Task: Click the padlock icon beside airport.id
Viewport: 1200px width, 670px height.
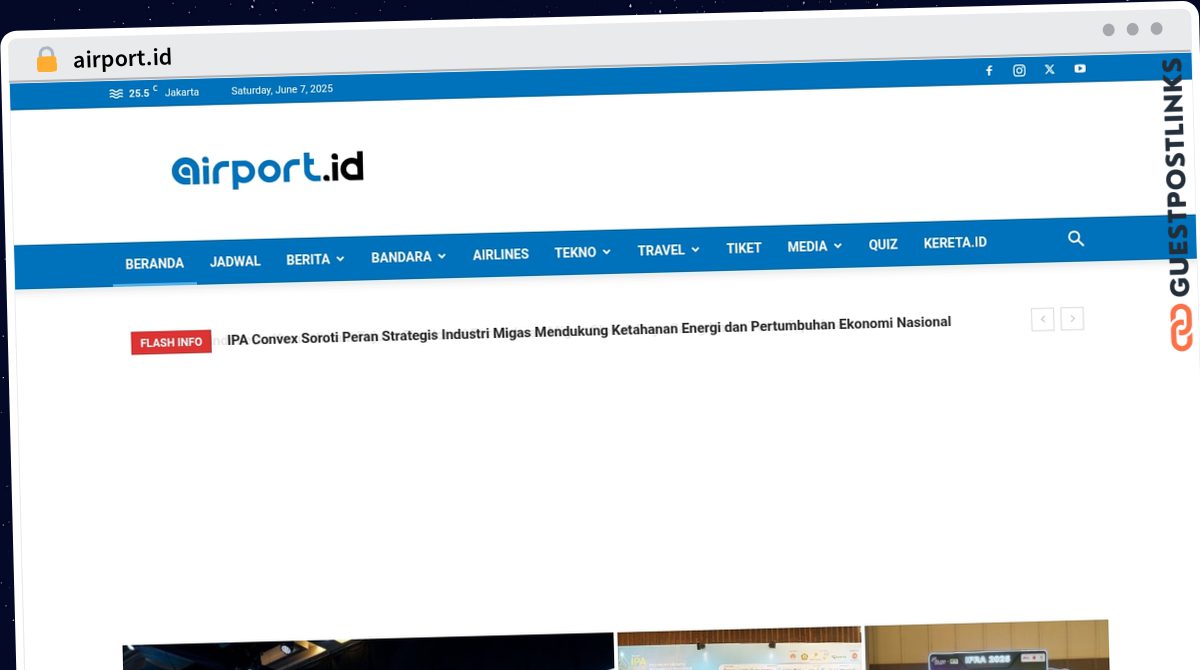Action: (46, 59)
